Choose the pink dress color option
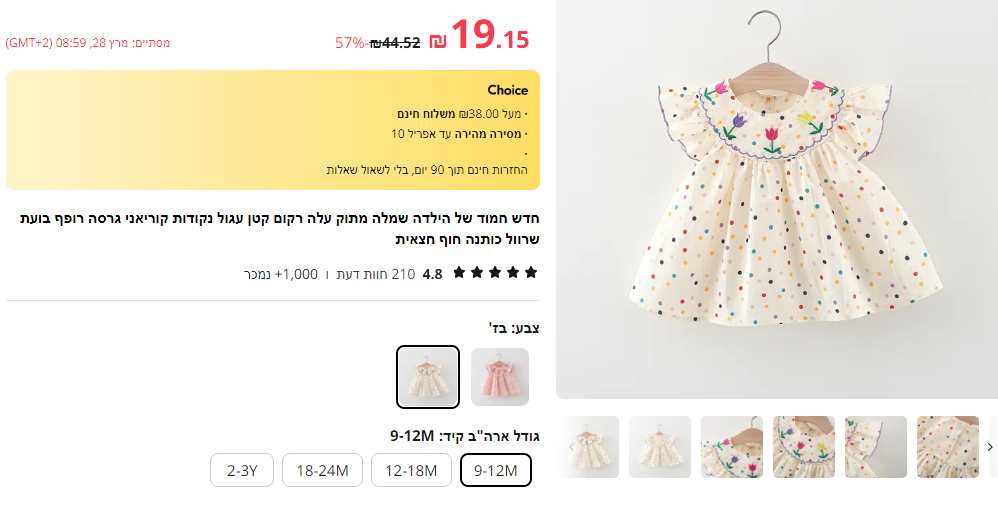Viewport: 998px width, 516px height. (x=500, y=377)
